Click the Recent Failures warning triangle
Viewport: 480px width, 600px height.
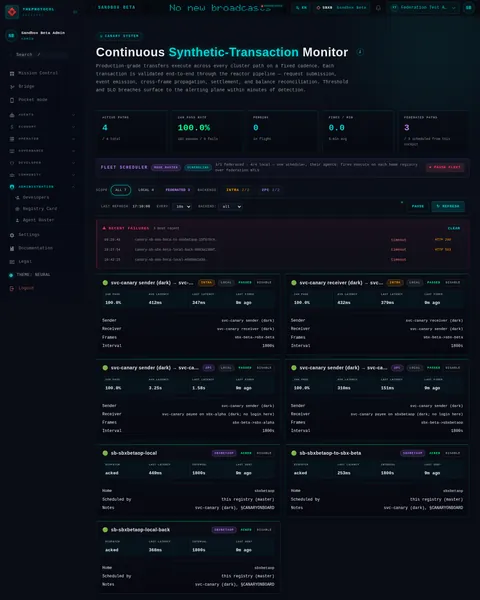pyautogui.click(x=104, y=228)
